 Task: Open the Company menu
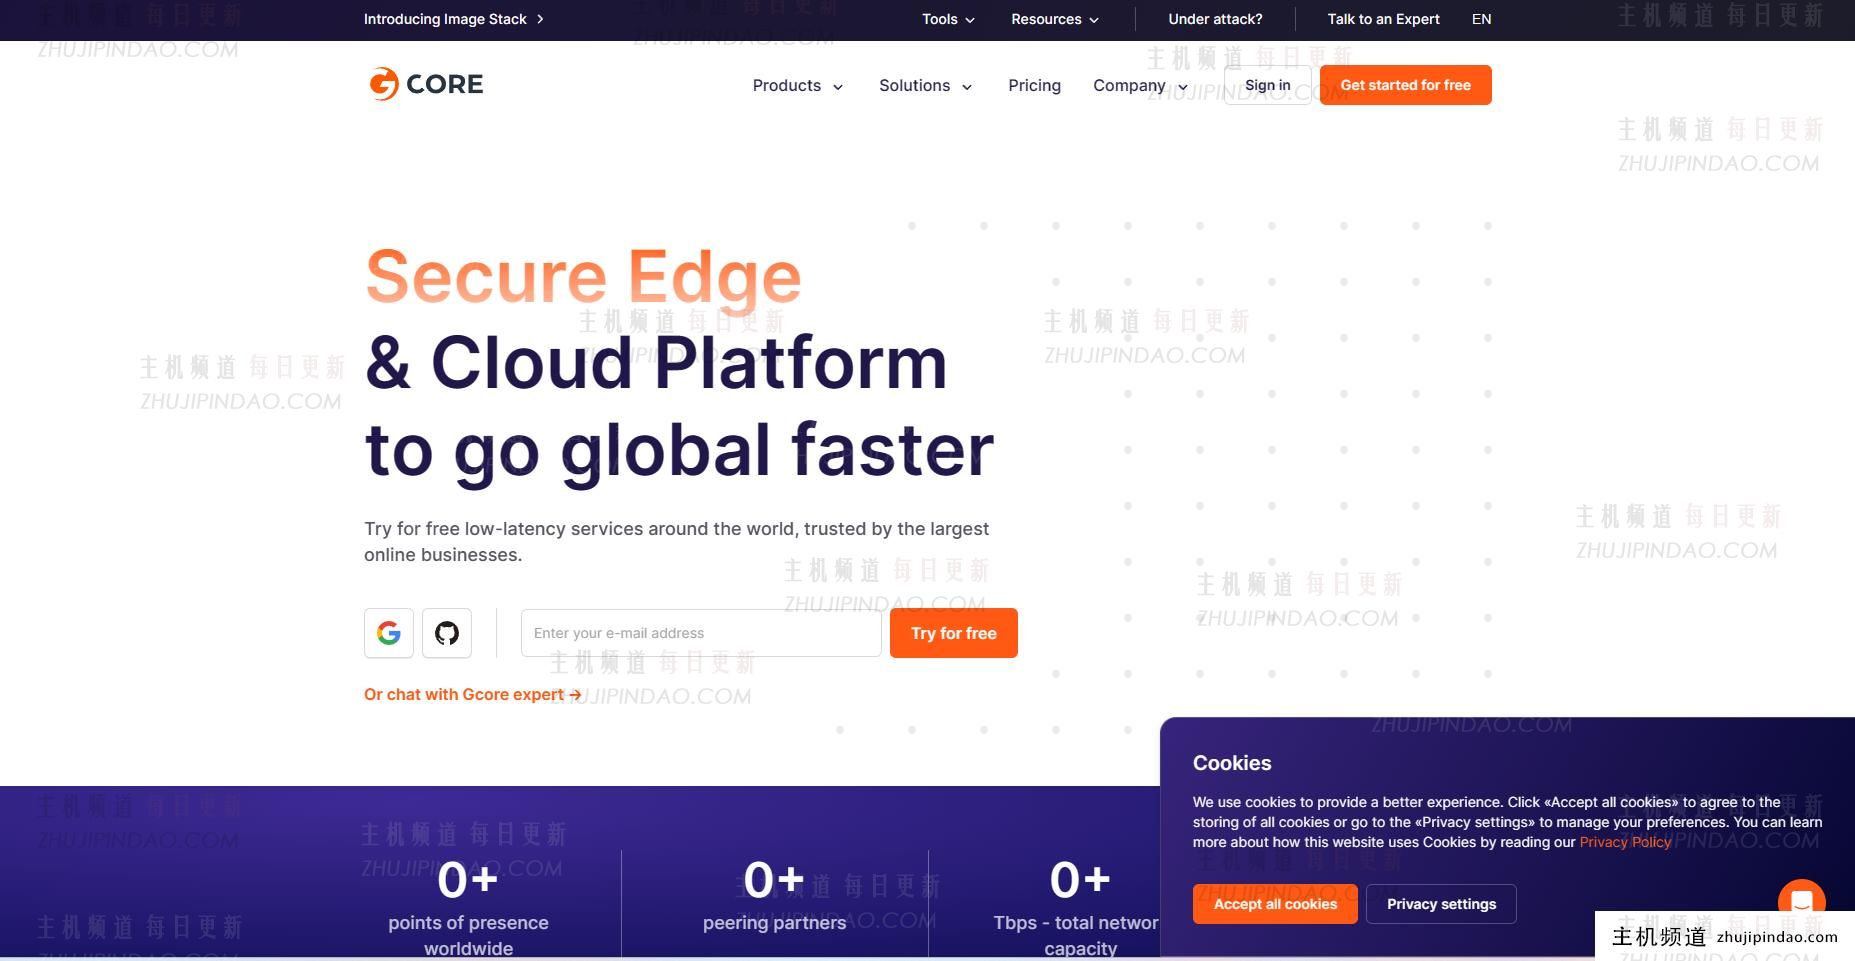(1141, 86)
